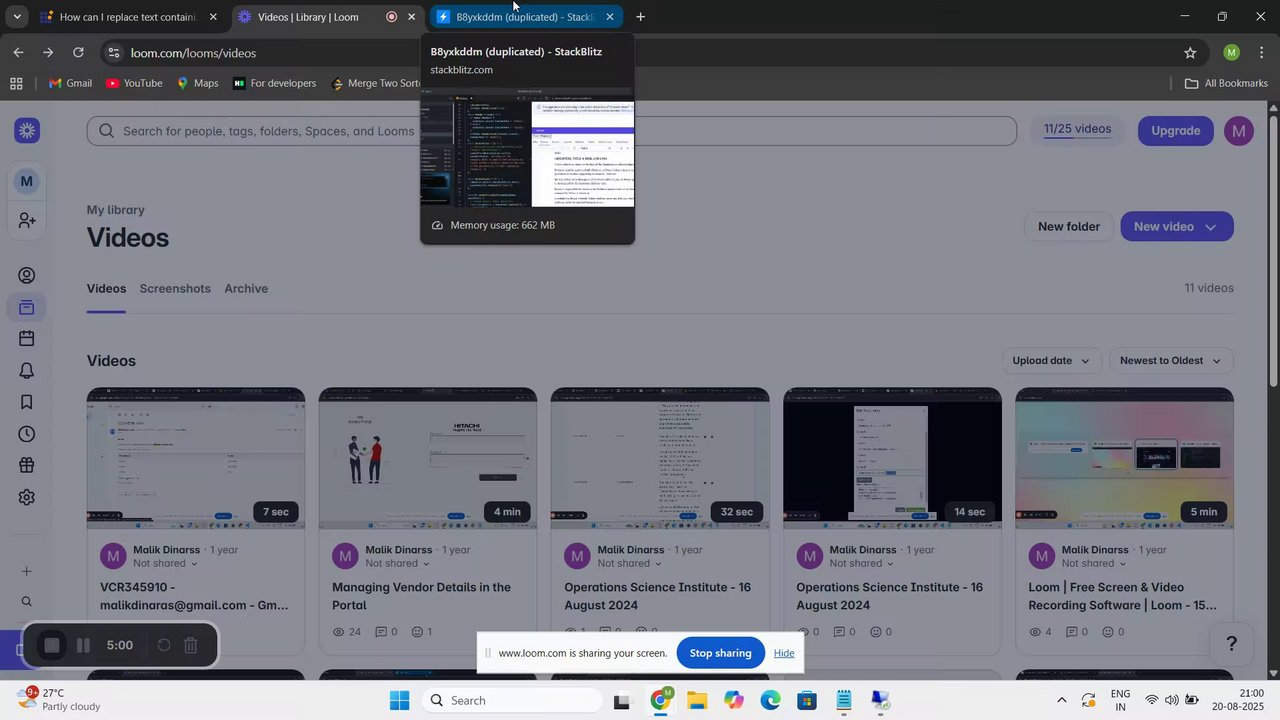Switch to the Screenshots tab
The height and width of the screenshot is (720, 1280).
pos(175,289)
